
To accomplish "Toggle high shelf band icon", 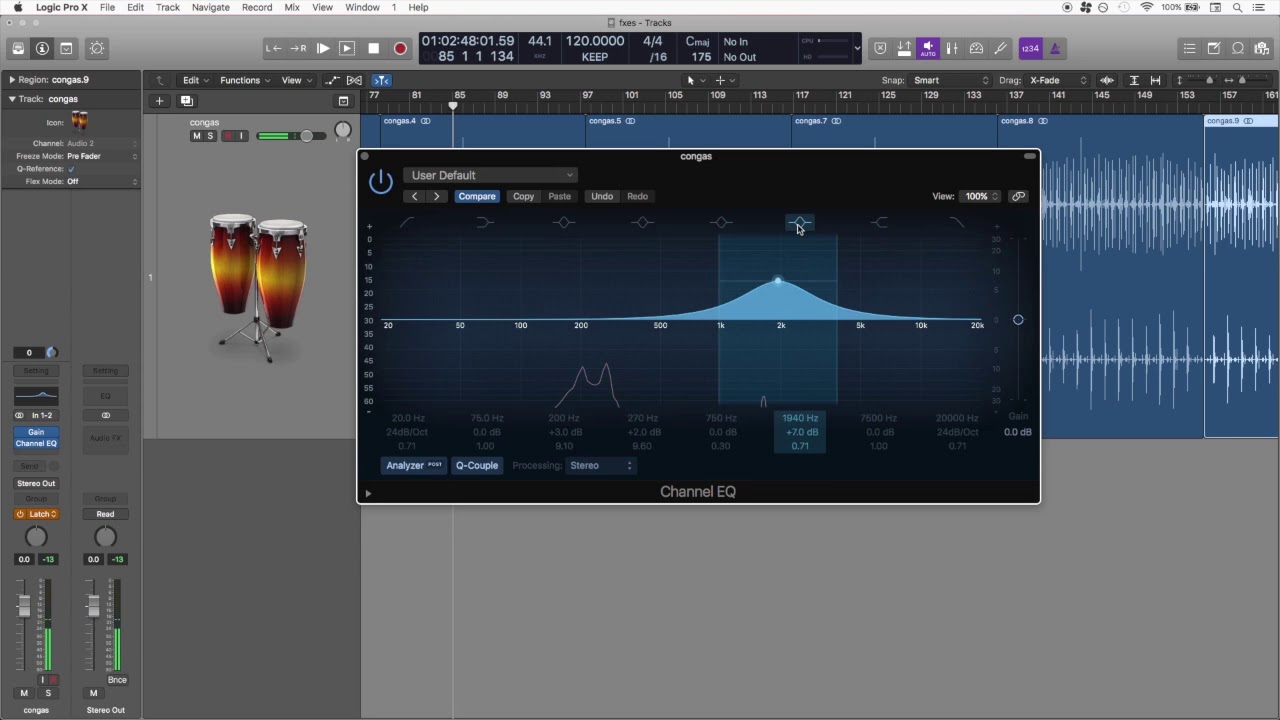I will [879, 222].
